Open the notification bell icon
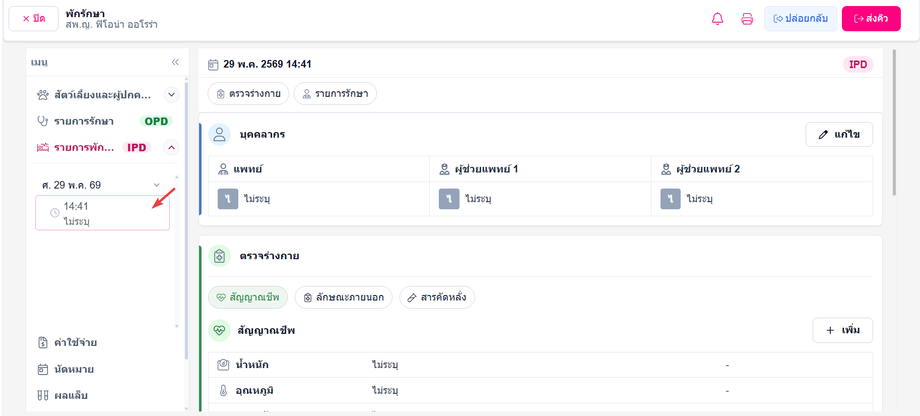The image size is (920, 416). (x=717, y=19)
